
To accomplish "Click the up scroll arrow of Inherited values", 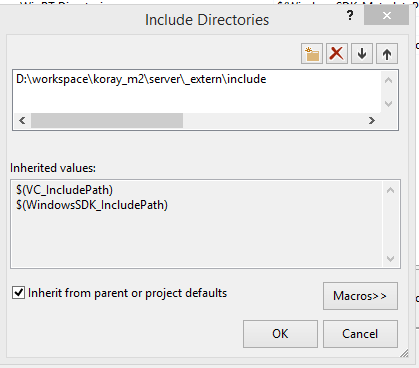I will coord(390,190).
